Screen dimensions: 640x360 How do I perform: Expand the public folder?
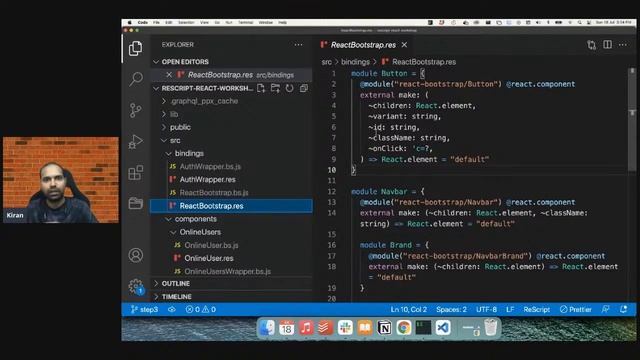click(176, 127)
